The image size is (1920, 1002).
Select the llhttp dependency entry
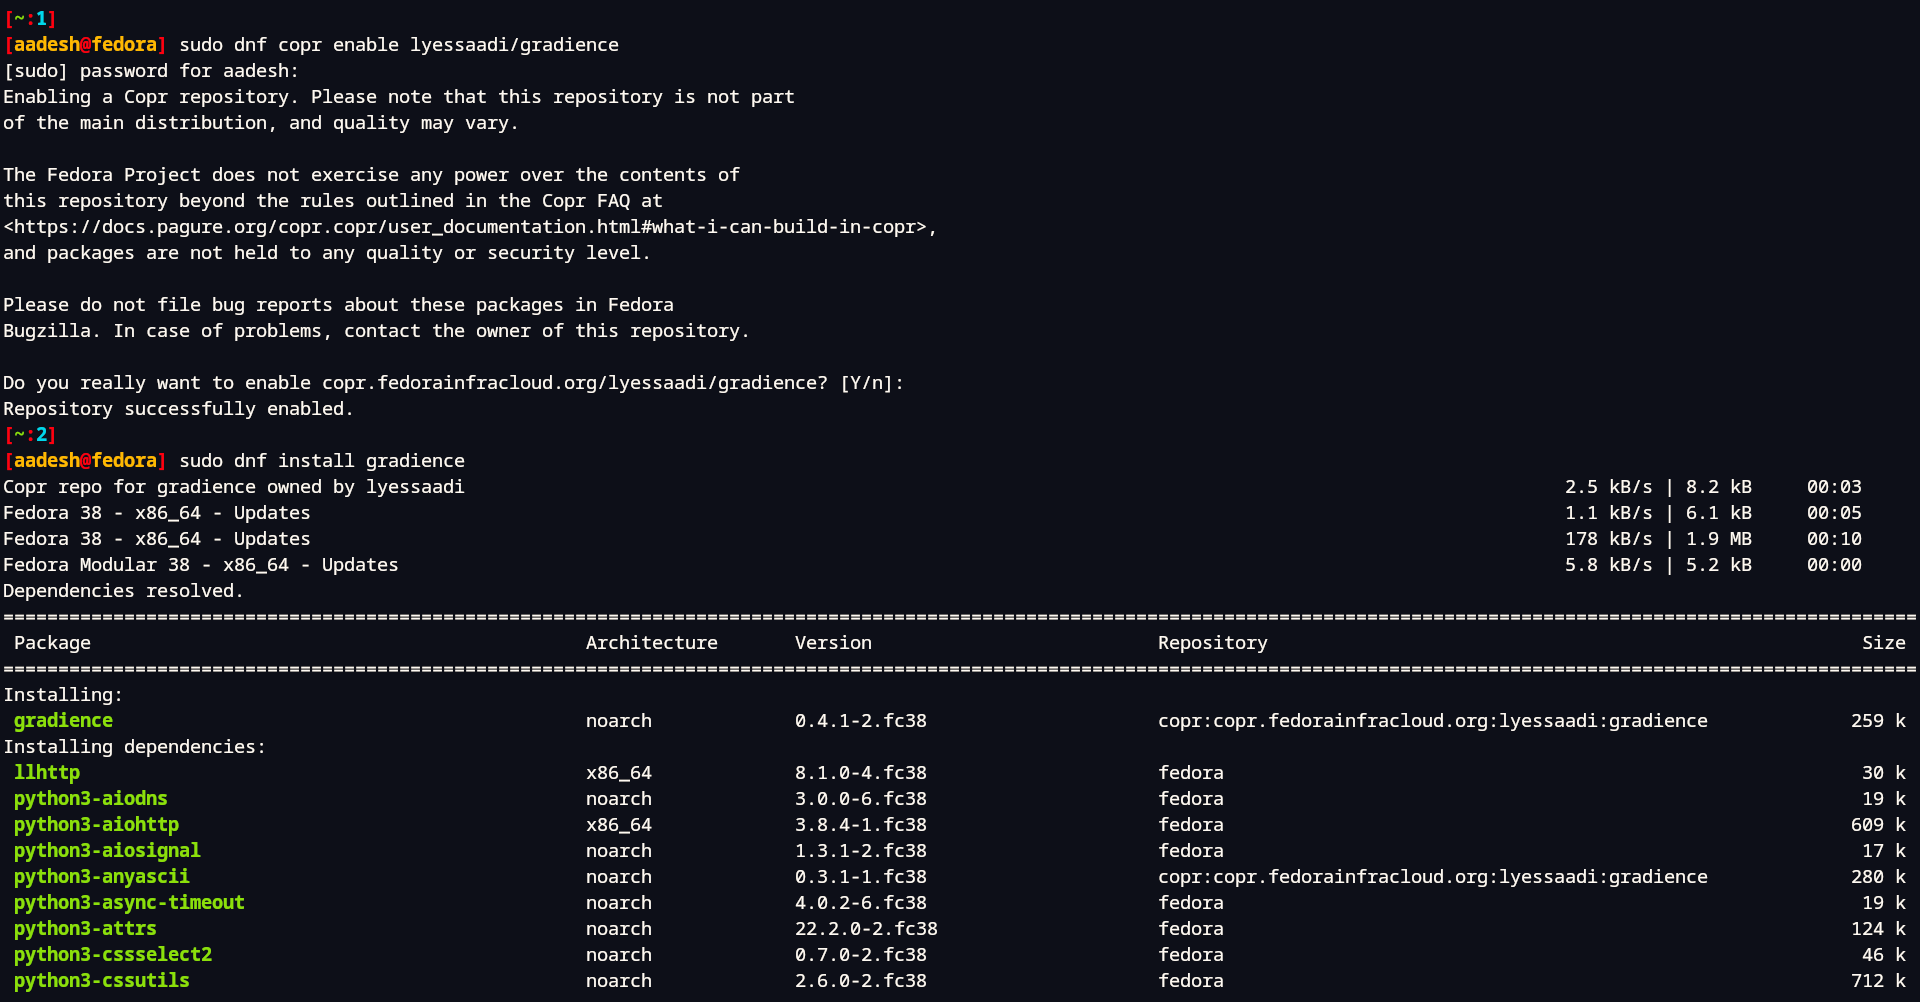(46, 772)
